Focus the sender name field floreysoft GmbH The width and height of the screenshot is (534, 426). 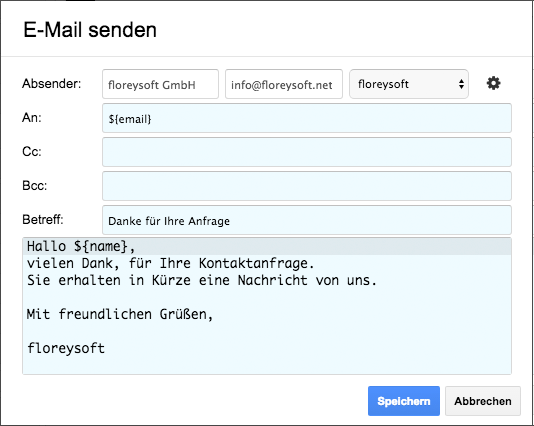tap(160, 84)
